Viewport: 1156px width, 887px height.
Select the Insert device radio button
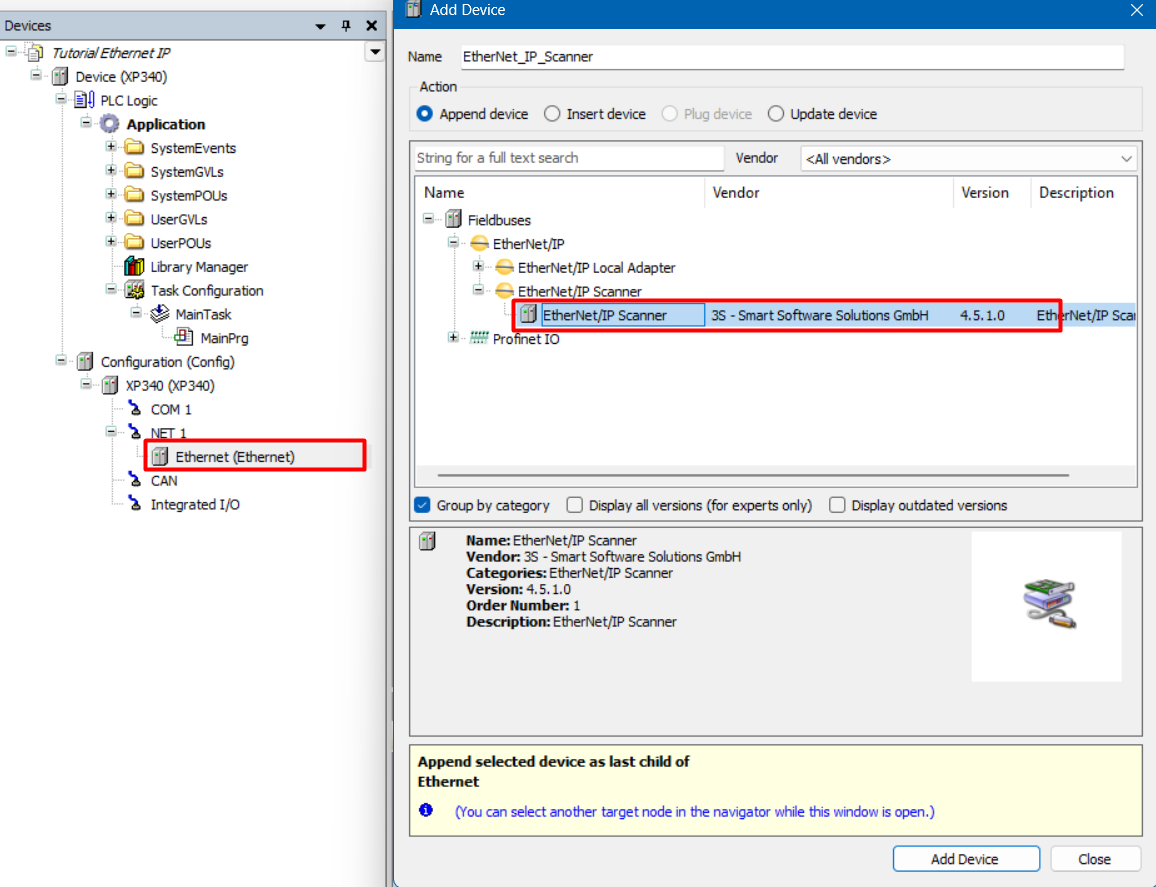click(x=552, y=114)
